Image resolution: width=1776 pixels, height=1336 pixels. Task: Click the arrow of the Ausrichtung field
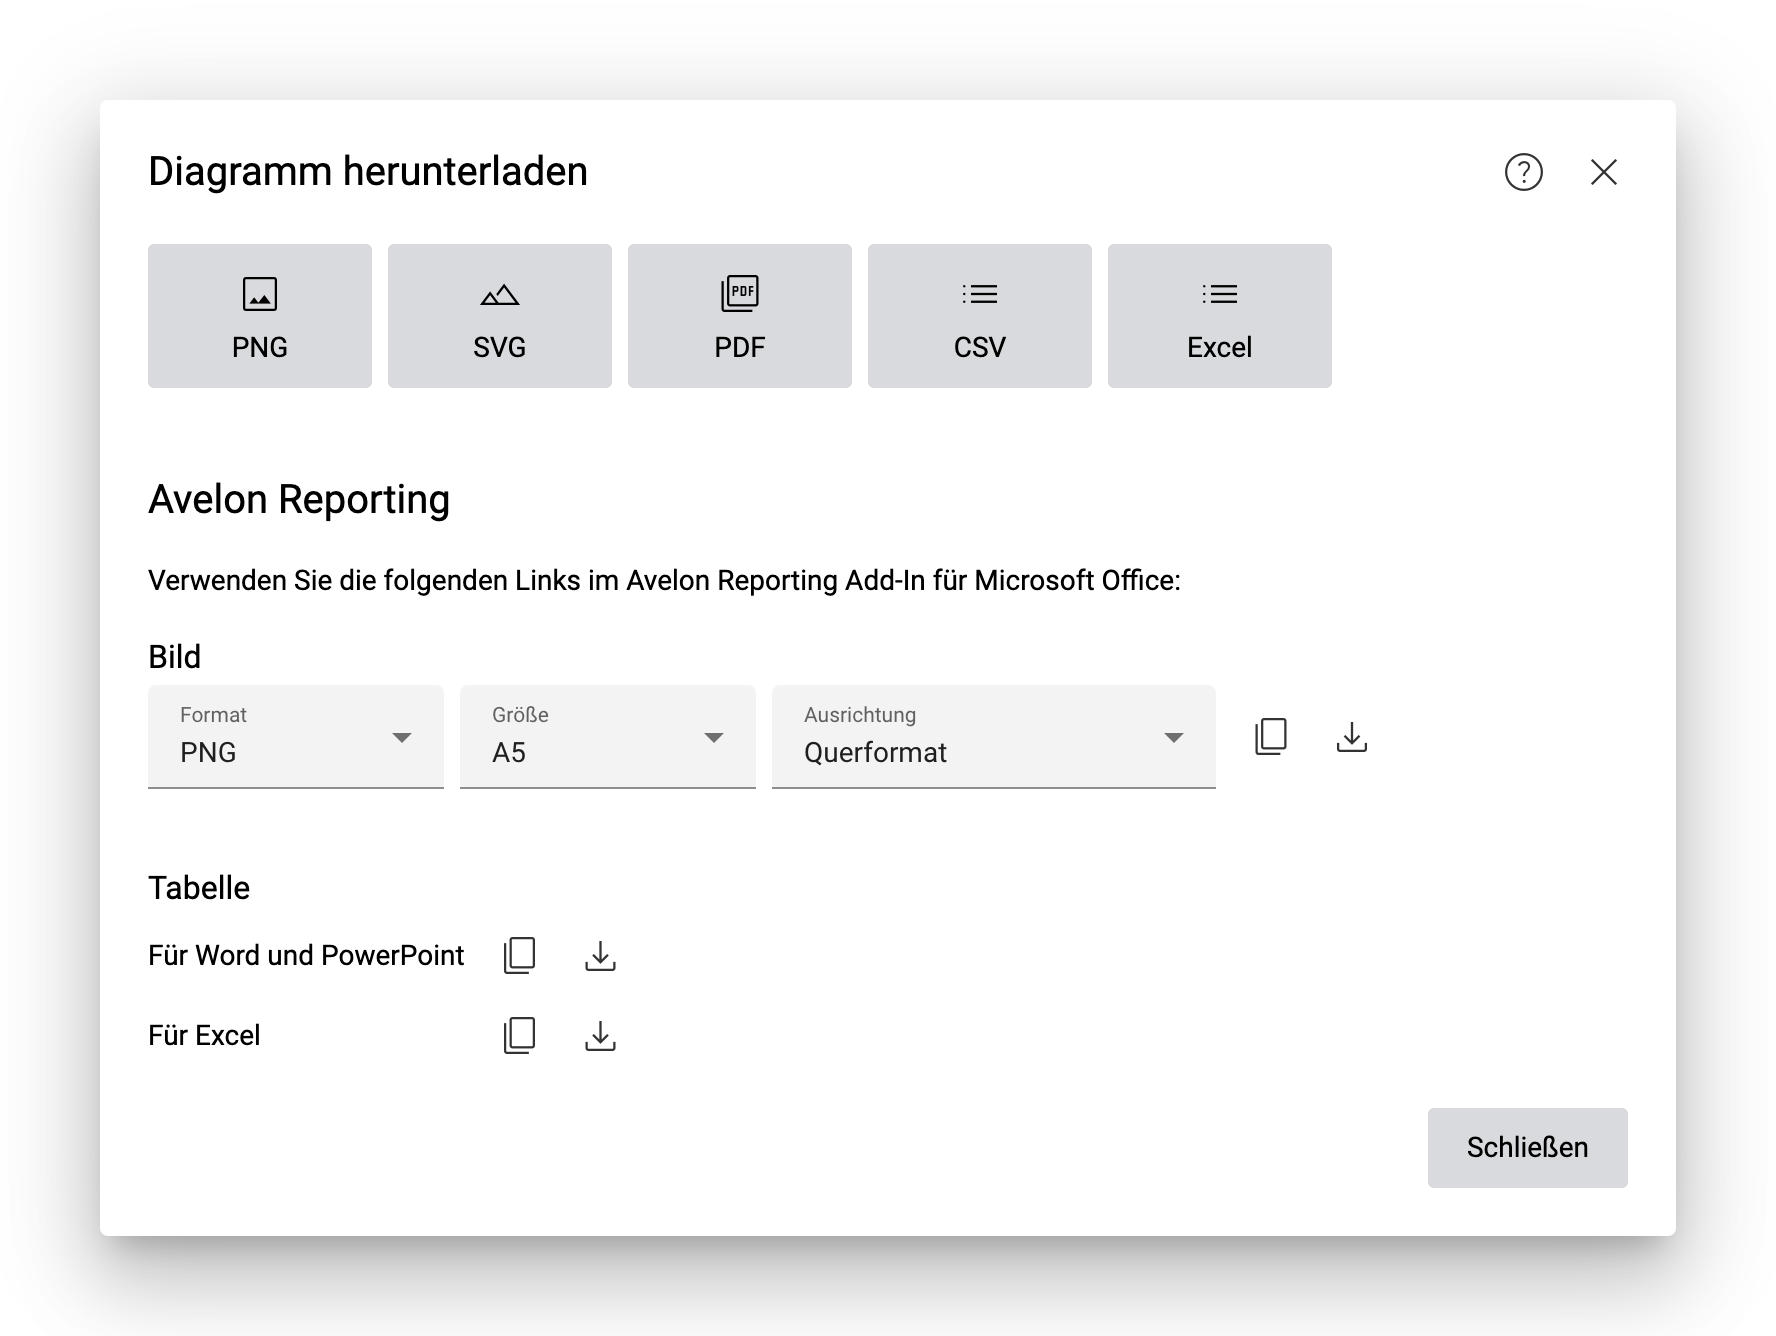[x=1174, y=738]
